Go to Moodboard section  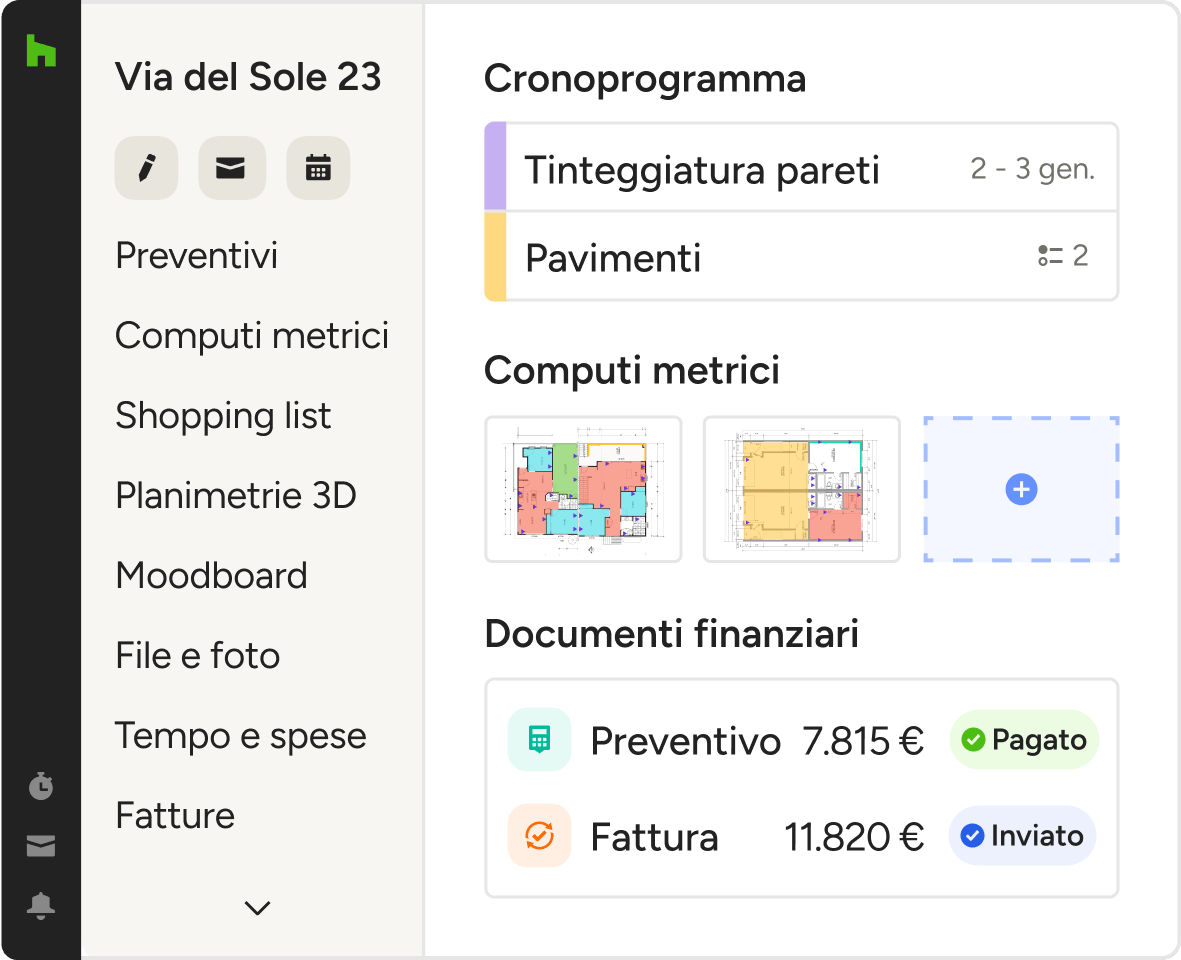pyautogui.click(x=211, y=576)
